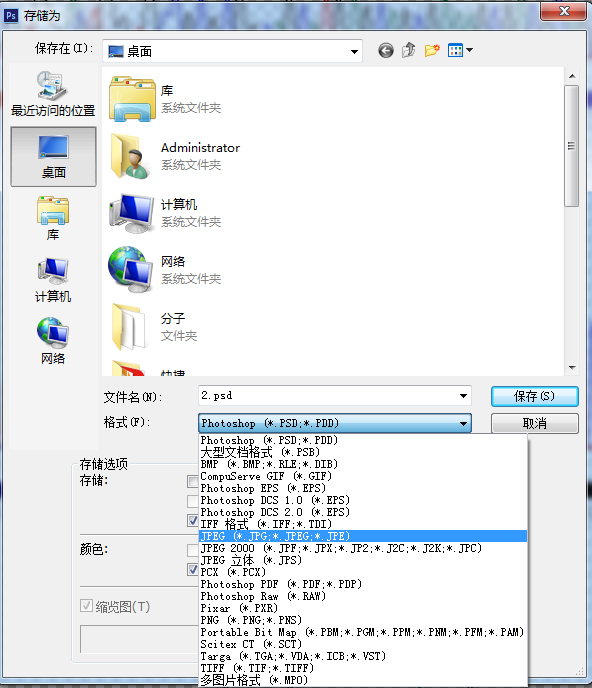
Task: Toggle the 缩览图(T) checkbox
Action: (86, 606)
